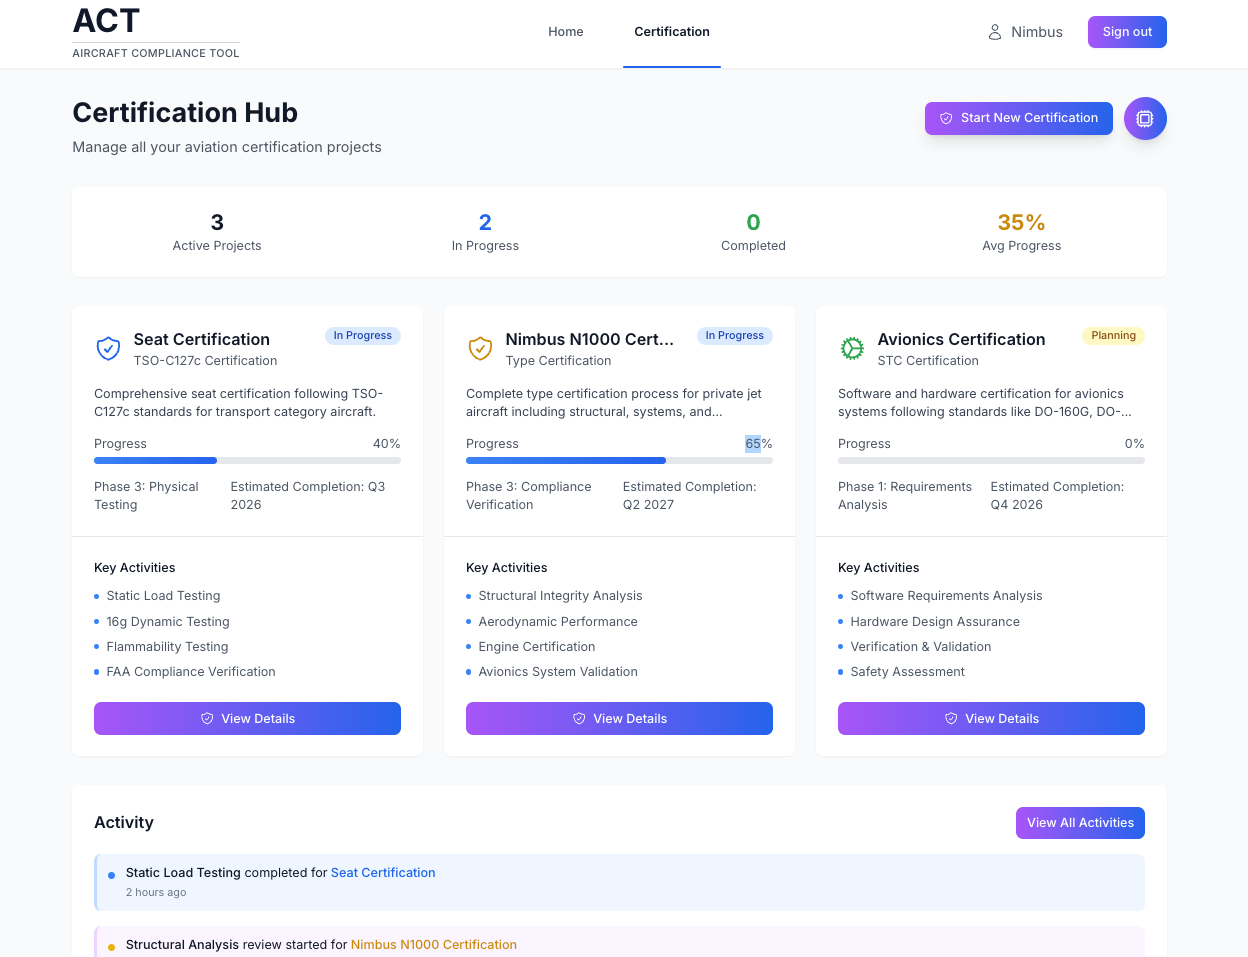Click the Nimbus username in the header

pos(1037,32)
